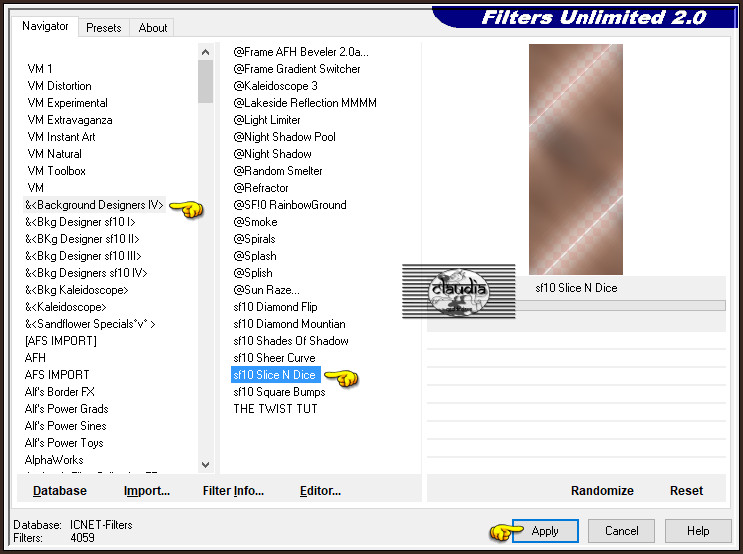Choose sf10 Shades Of Shadow filter
The width and height of the screenshot is (743, 554).
(290, 341)
